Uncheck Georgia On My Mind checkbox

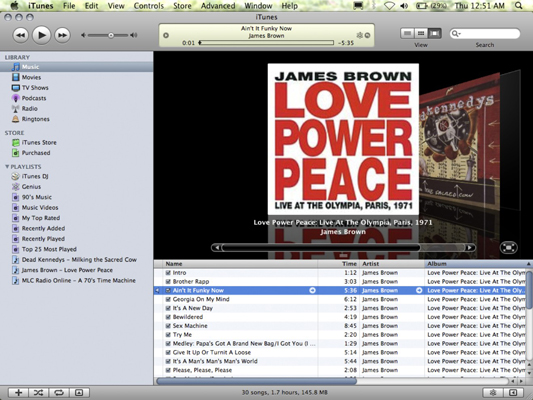coord(168,299)
